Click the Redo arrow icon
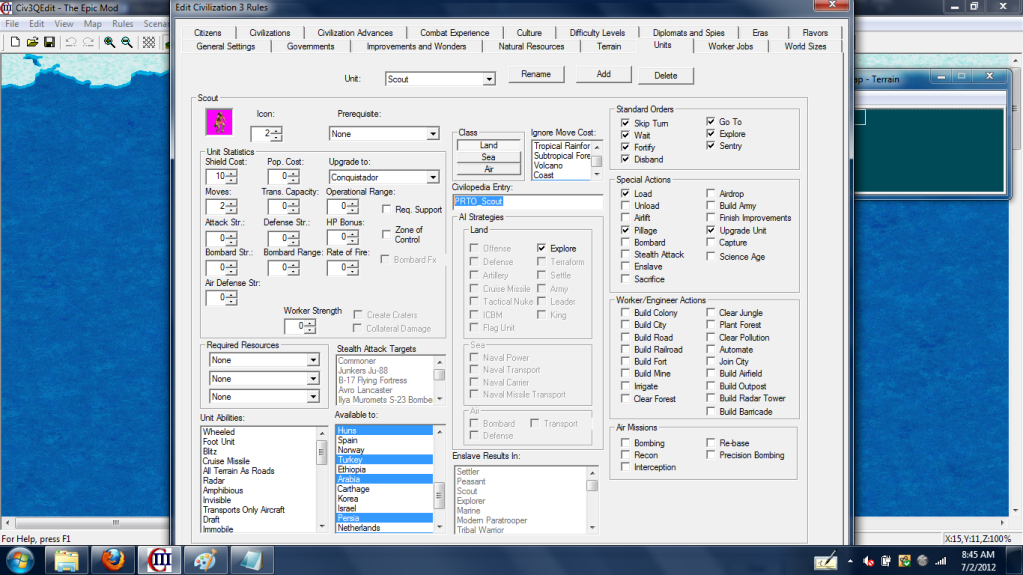This screenshot has width=1023, height=575. (x=88, y=42)
